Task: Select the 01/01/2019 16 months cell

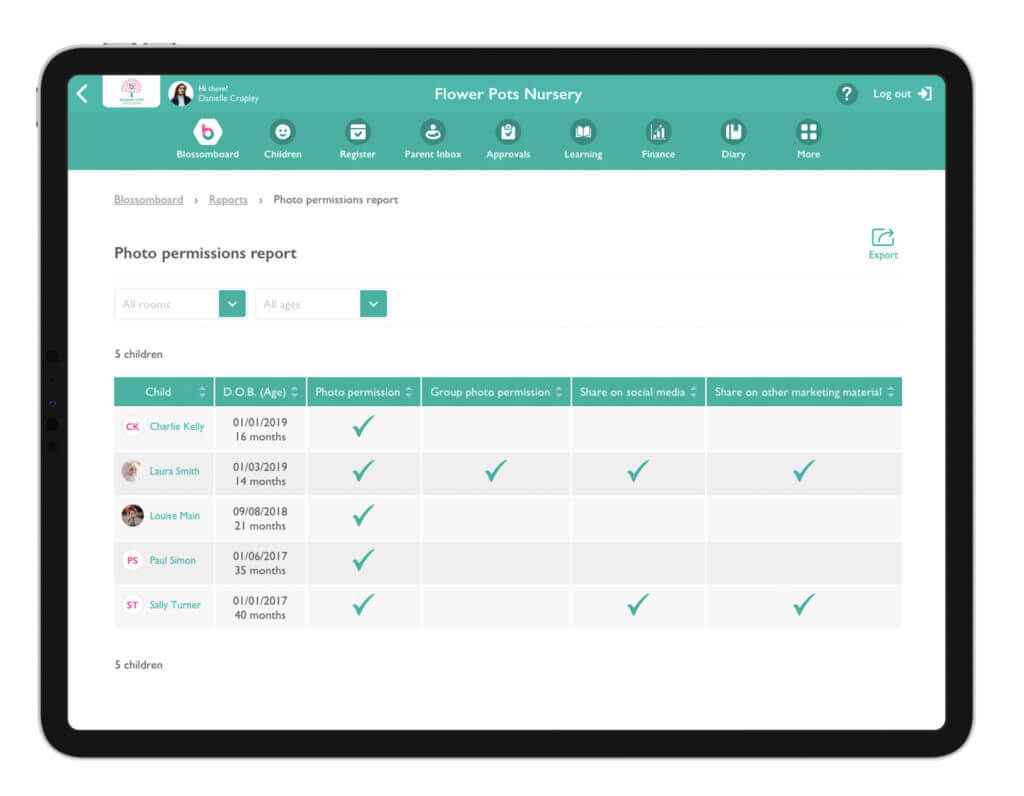Action: [x=260, y=429]
